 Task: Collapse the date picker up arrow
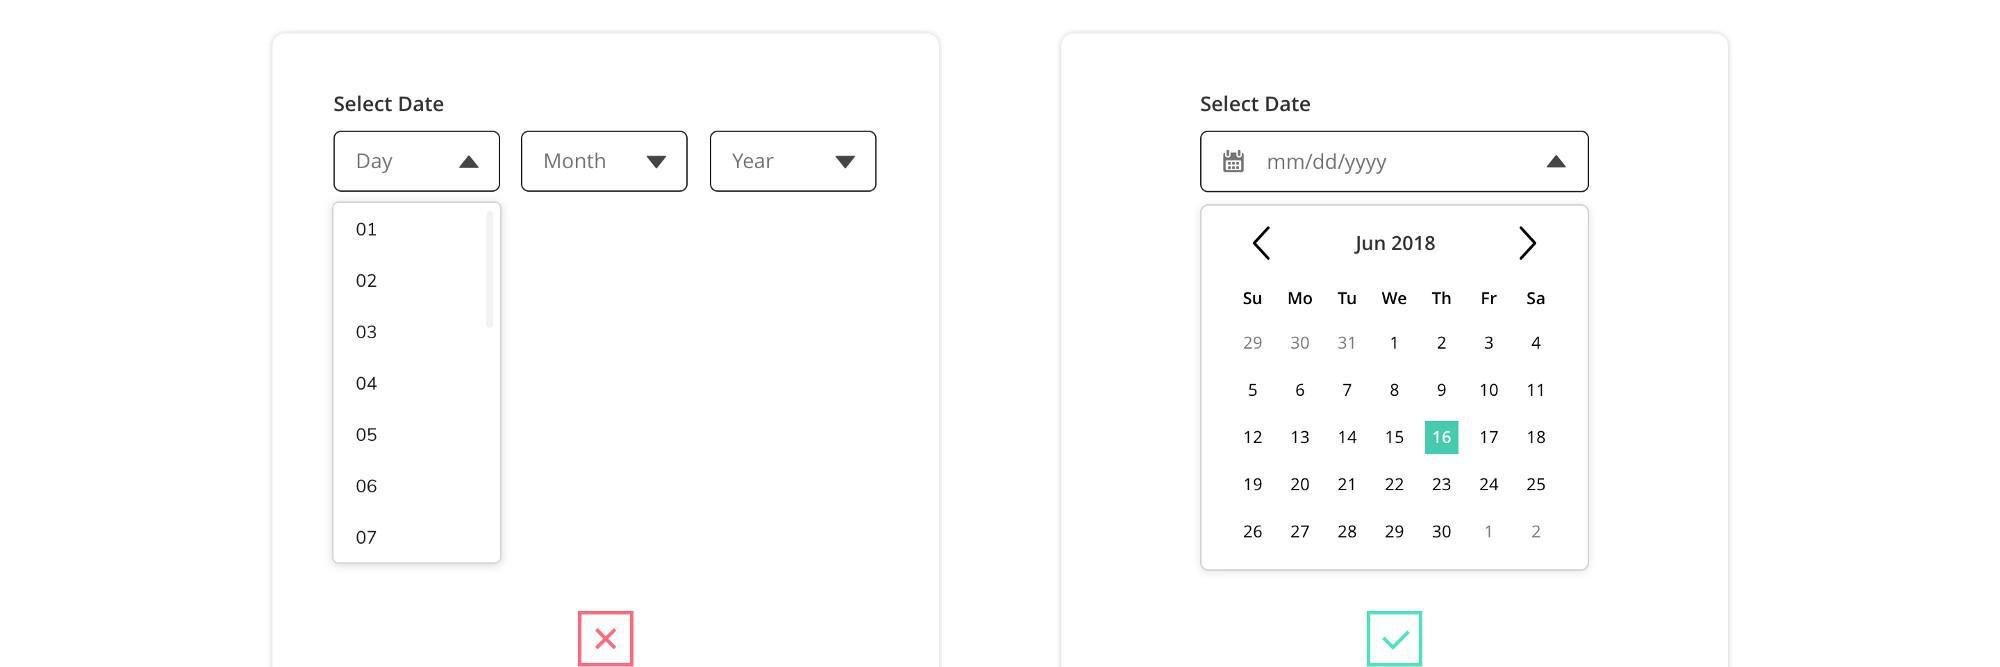tap(1555, 162)
